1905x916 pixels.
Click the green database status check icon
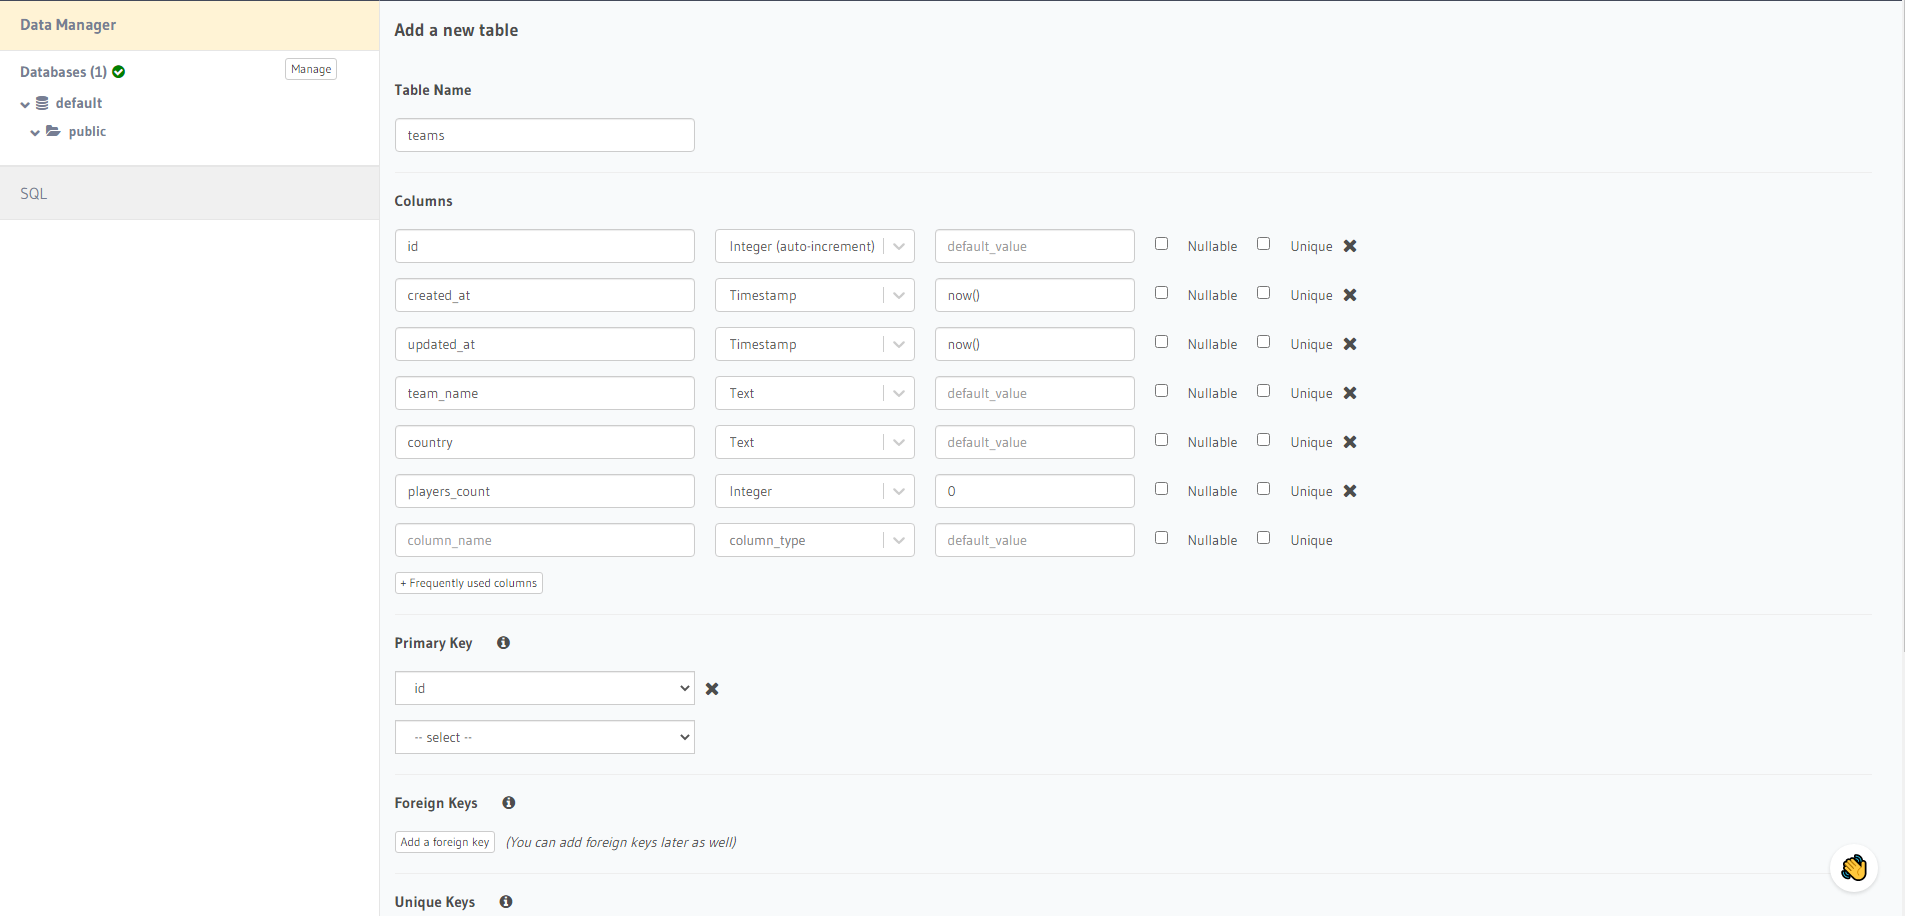[119, 72]
